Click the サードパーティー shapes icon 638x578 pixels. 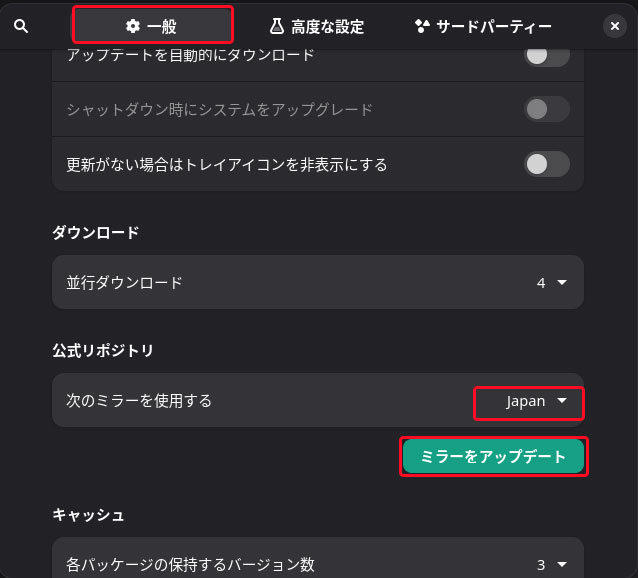pos(422,26)
